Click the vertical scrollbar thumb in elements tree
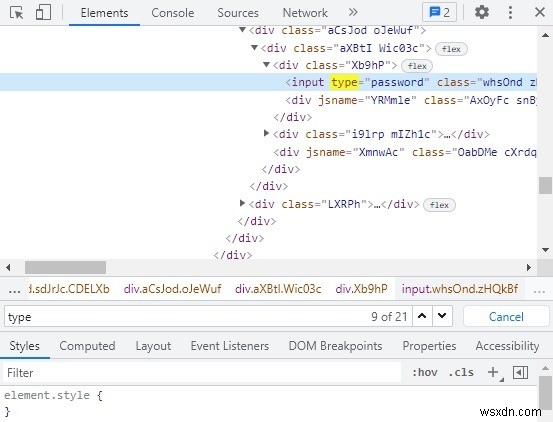553x422 pixels. [x=545, y=185]
